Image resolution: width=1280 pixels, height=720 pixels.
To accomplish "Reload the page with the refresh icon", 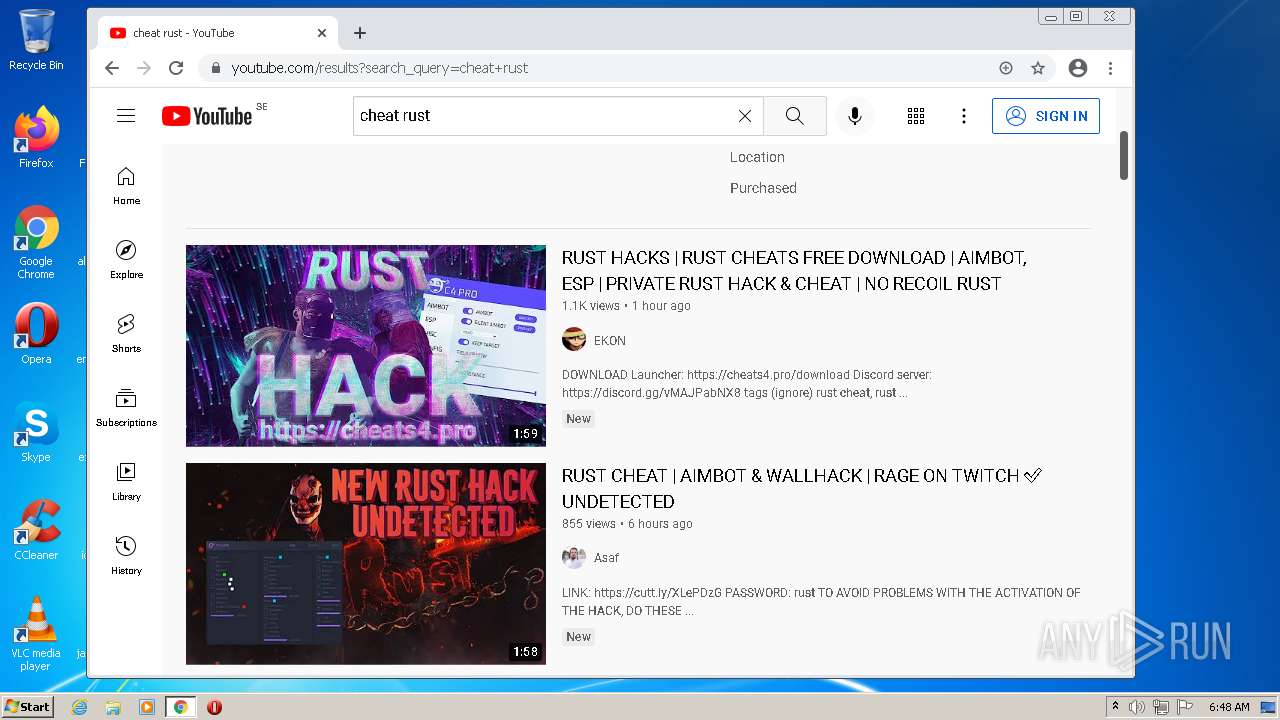I will [176, 68].
